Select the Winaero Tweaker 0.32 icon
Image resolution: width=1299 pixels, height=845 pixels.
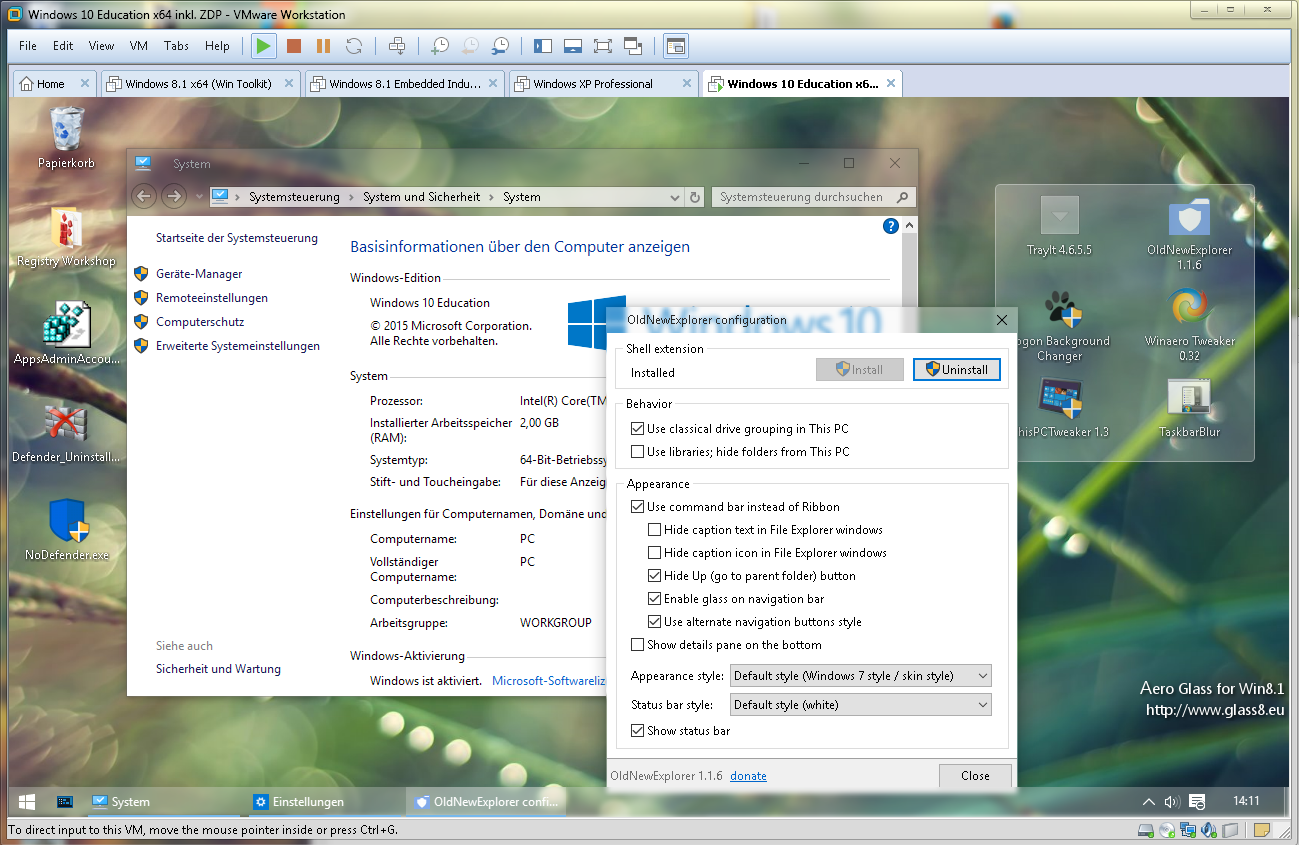coord(1189,310)
